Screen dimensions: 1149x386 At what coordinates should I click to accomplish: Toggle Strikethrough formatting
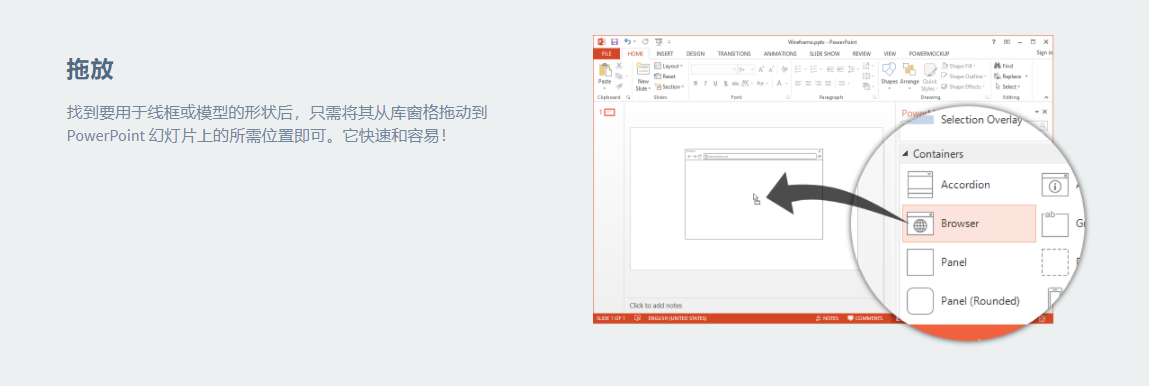(735, 83)
